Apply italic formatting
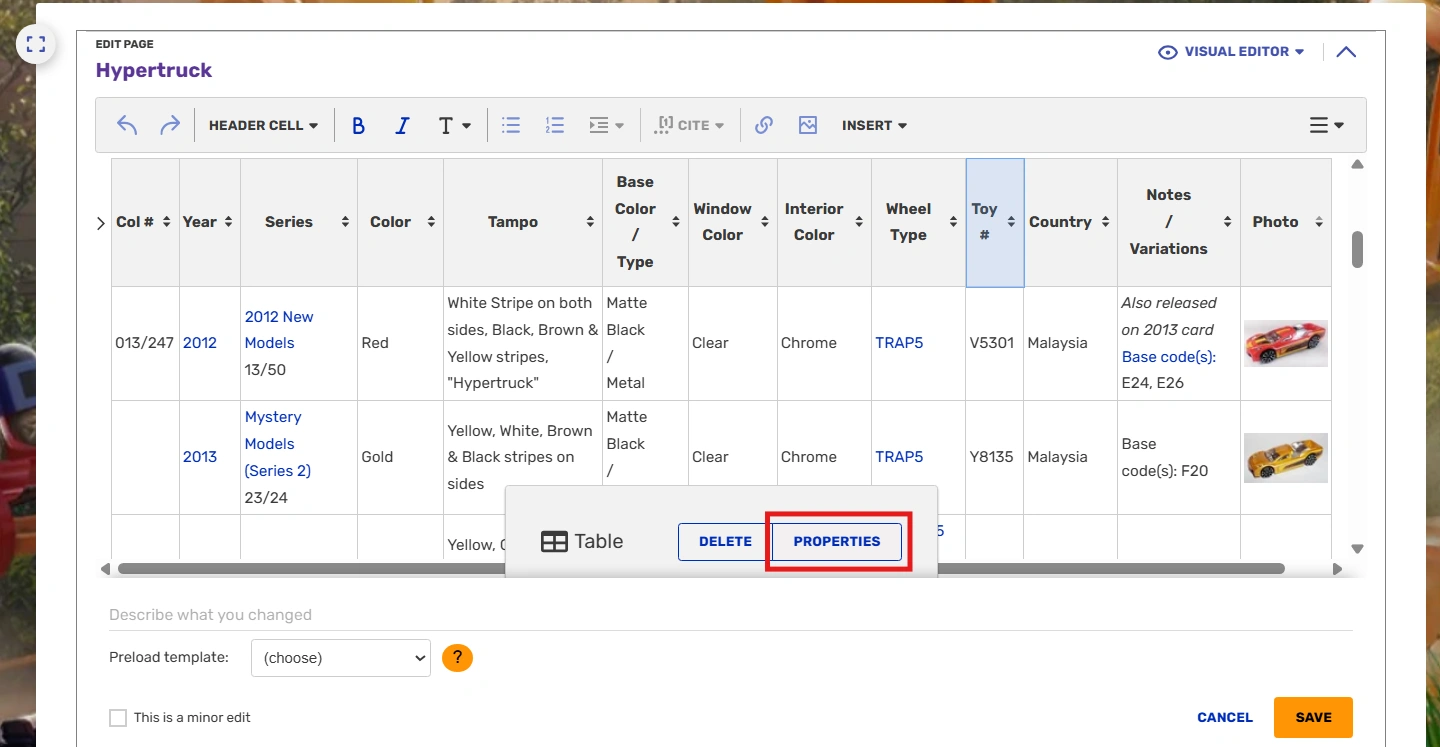The height and width of the screenshot is (747, 1440). (x=402, y=126)
